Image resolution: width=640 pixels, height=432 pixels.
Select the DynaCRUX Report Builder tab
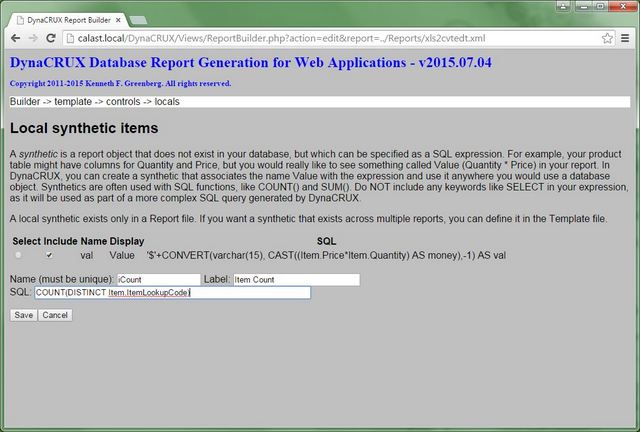click(x=69, y=20)
